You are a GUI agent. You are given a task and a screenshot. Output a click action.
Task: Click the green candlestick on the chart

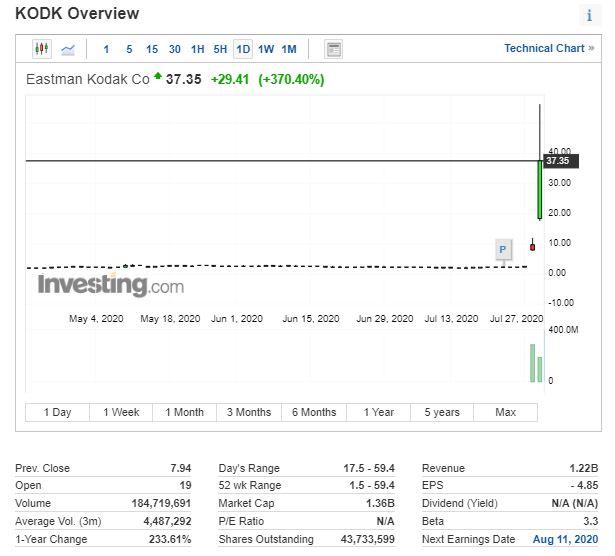[540, 189]
